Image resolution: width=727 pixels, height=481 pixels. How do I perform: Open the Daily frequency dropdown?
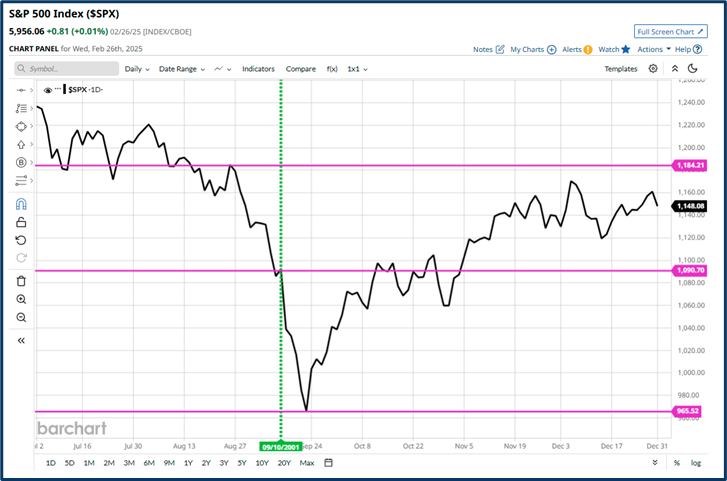coord(137,69)
